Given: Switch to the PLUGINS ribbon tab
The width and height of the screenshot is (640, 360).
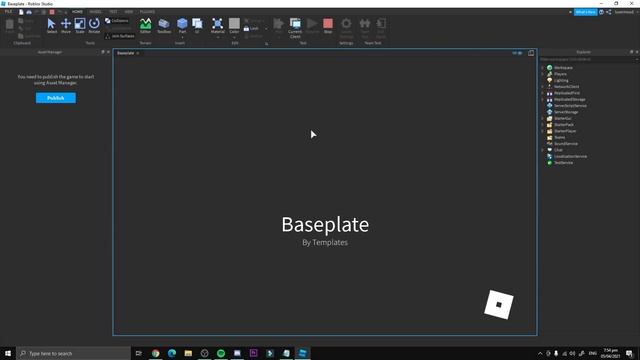Looking at the screenshot, I should click(x=147, y=12).
